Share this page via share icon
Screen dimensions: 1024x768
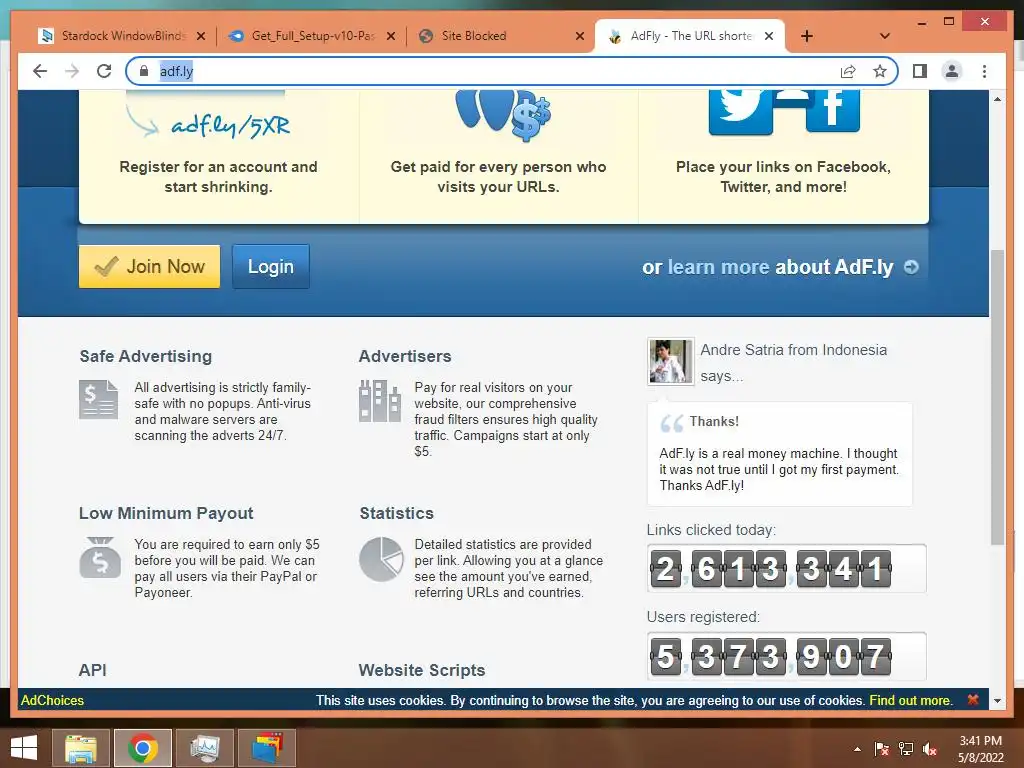(x=848, y=71)
